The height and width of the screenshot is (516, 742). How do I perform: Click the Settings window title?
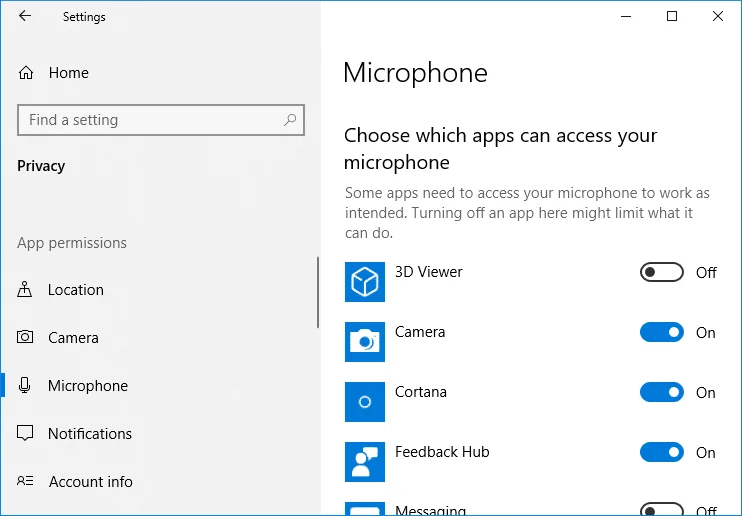(84, 17)
